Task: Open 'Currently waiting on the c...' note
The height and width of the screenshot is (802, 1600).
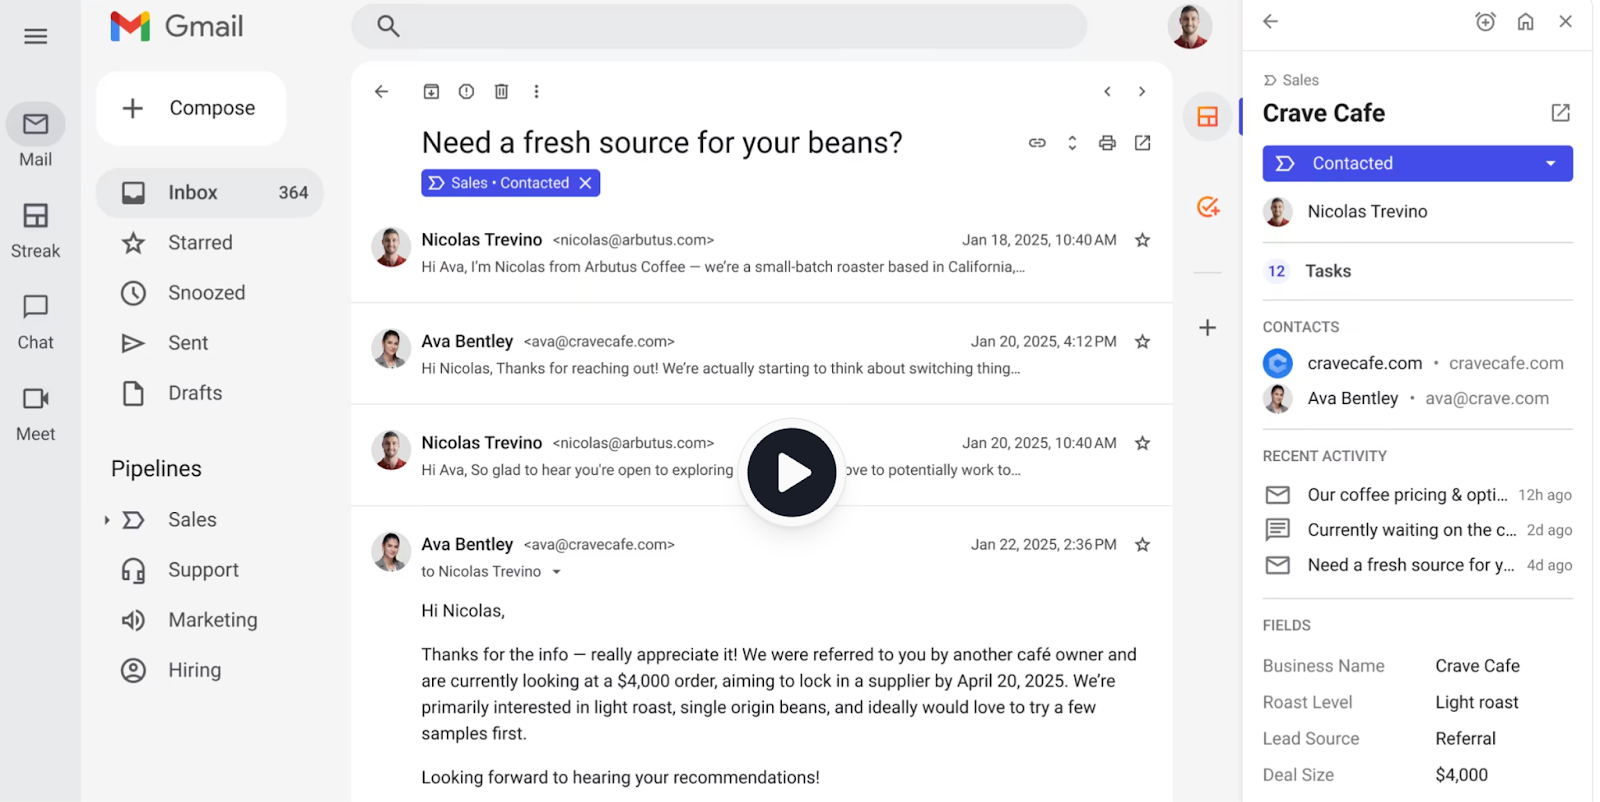Action: point(1417,530)
